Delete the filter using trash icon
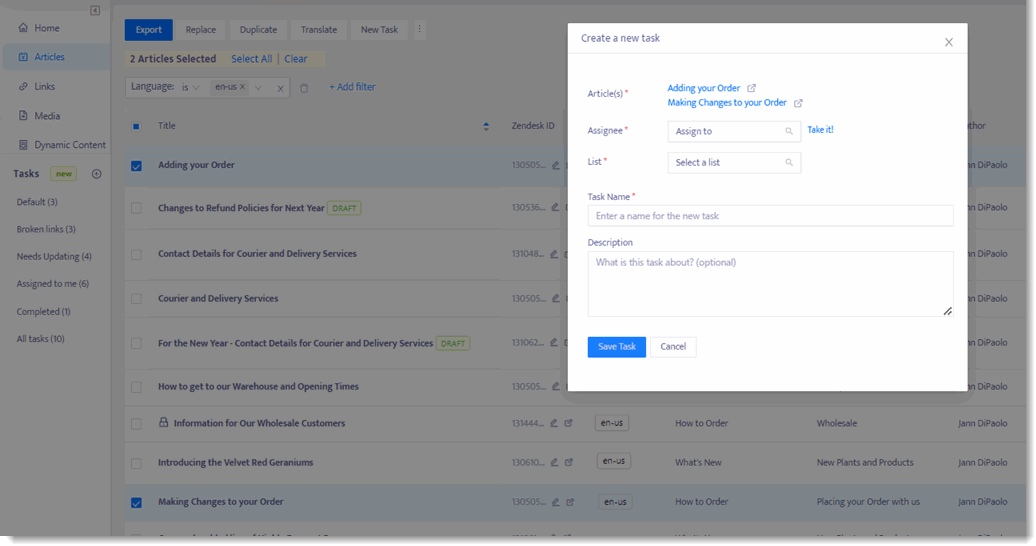Image resolution: width=1036 pixels, height=546 pixels. point(304,88)
